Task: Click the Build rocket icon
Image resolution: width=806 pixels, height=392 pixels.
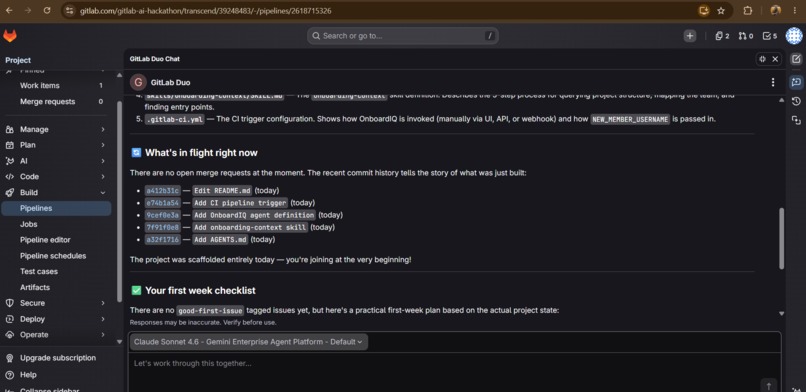Action: [9, 193]
